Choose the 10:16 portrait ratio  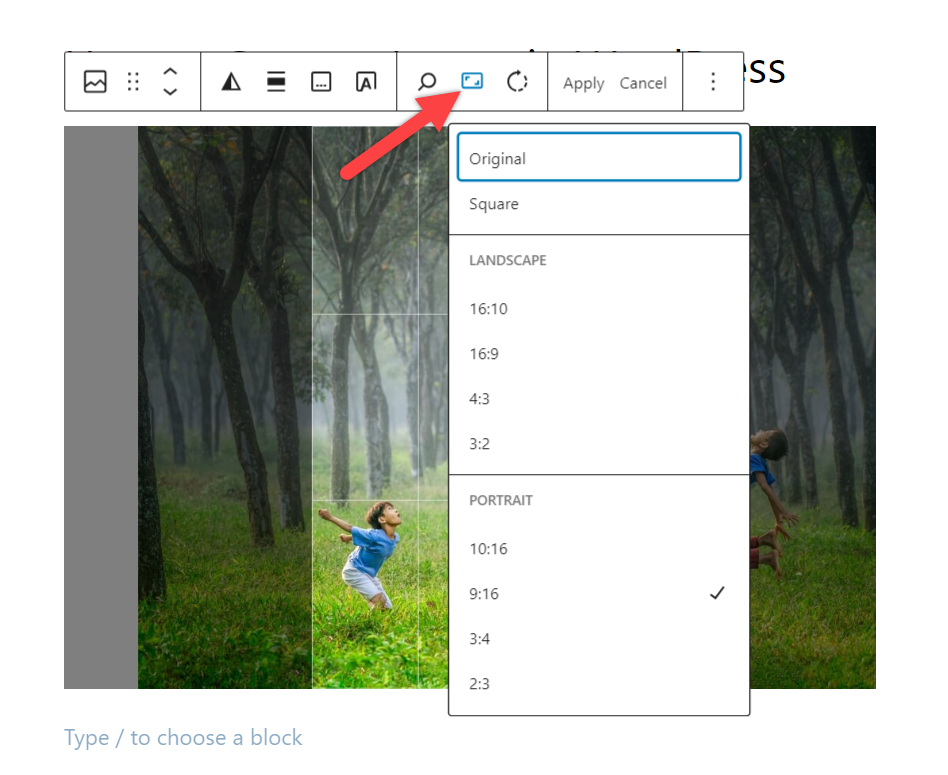coord(599,549)
